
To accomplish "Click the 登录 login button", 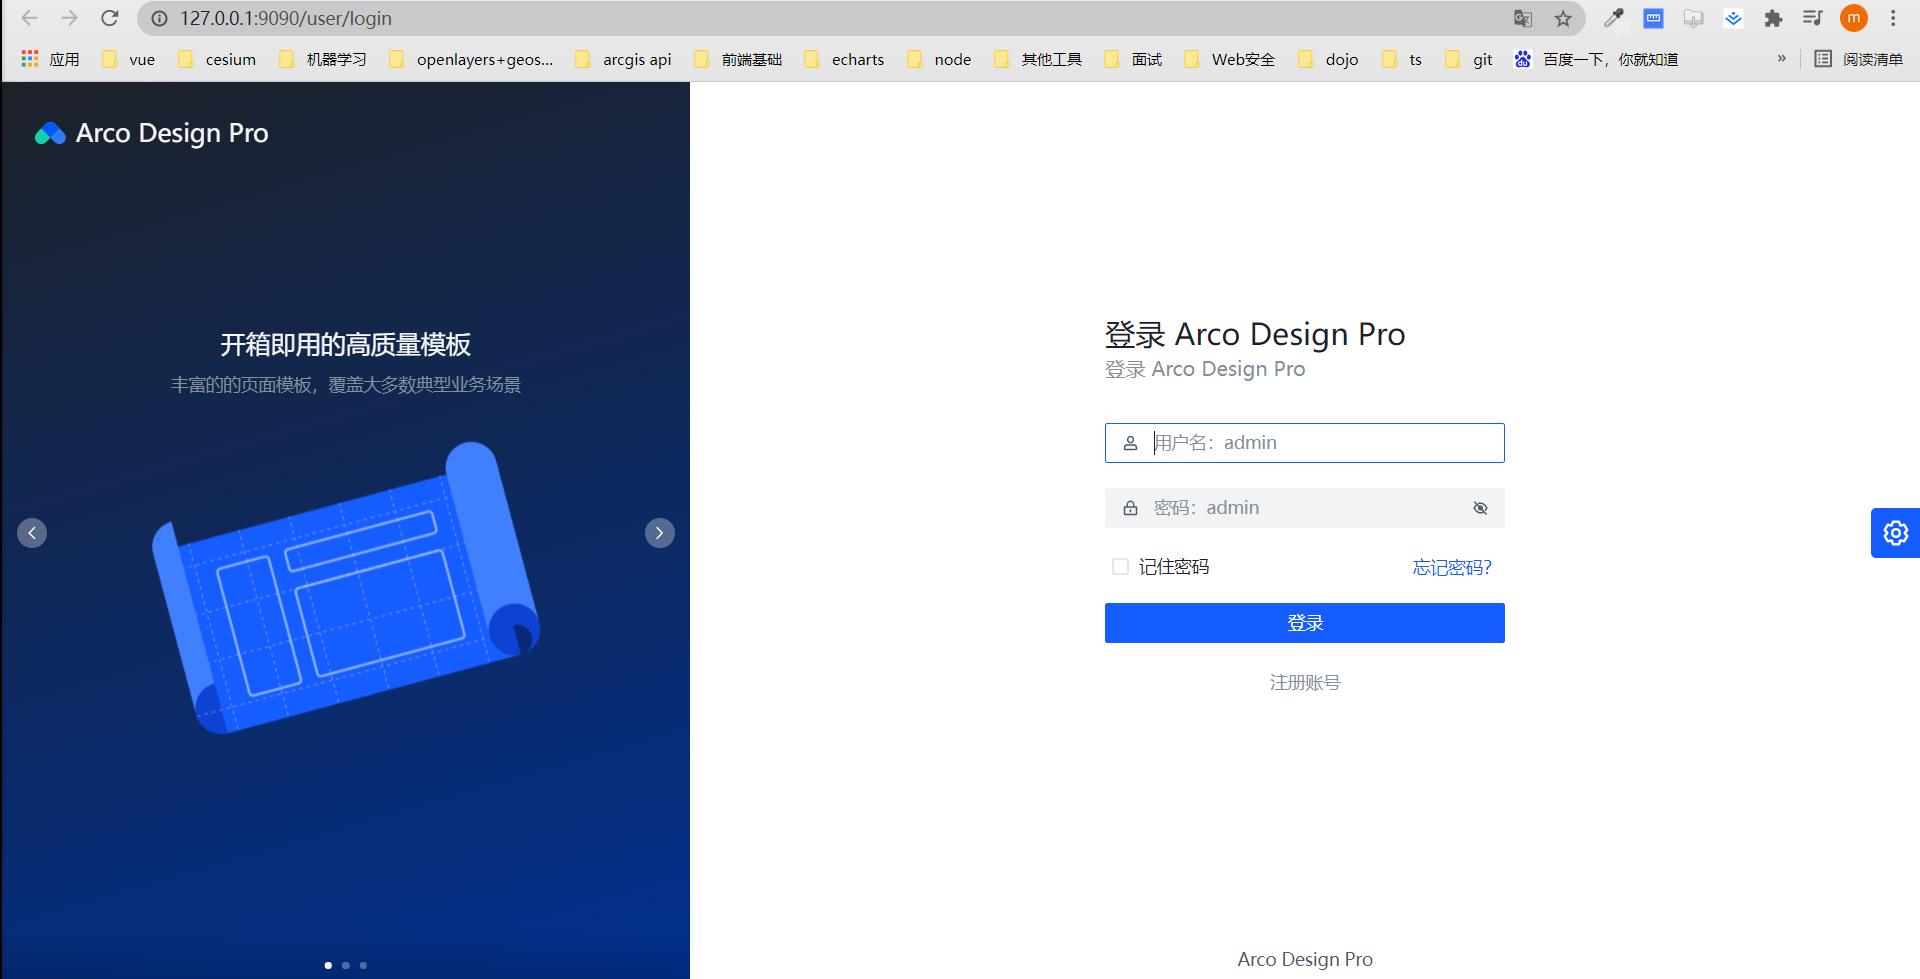I will (x=1304, y=622).
